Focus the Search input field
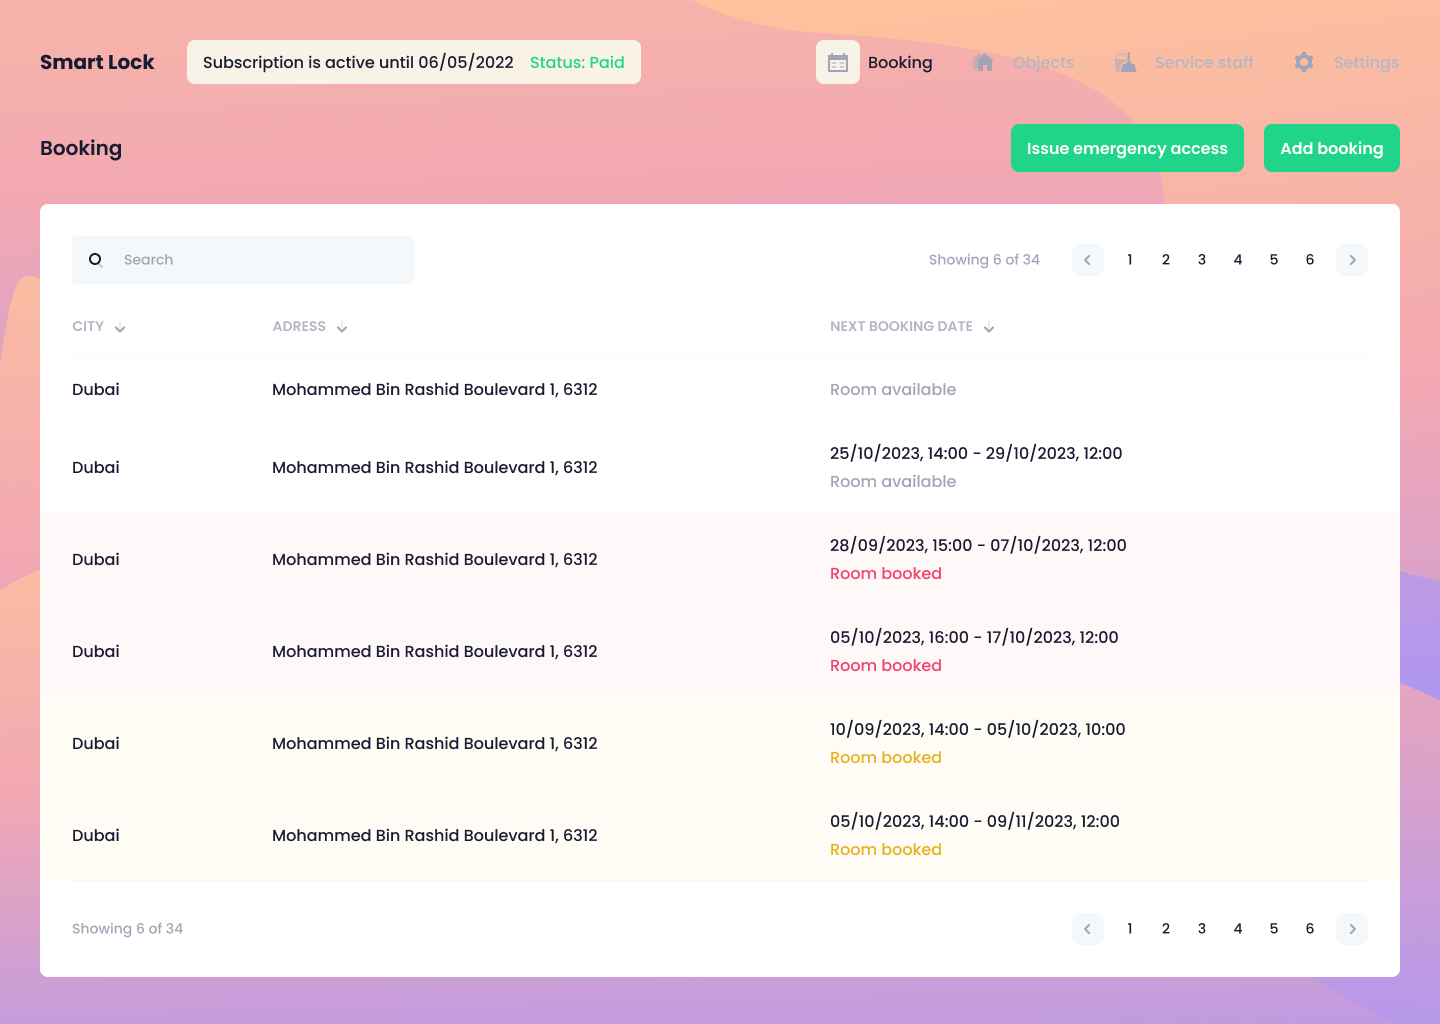The height and width of the screenshot is (1024, 1440). coord(243,260)
